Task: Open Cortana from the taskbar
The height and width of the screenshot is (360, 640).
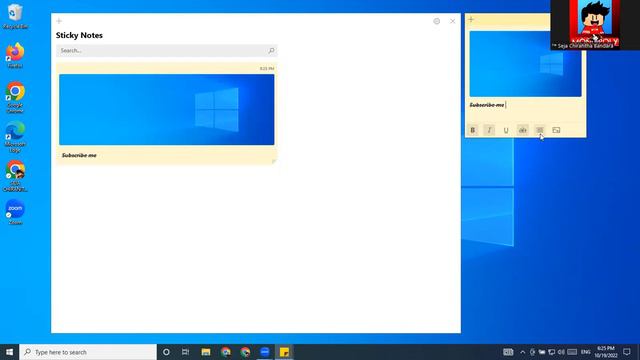Action: coord(166,352)
